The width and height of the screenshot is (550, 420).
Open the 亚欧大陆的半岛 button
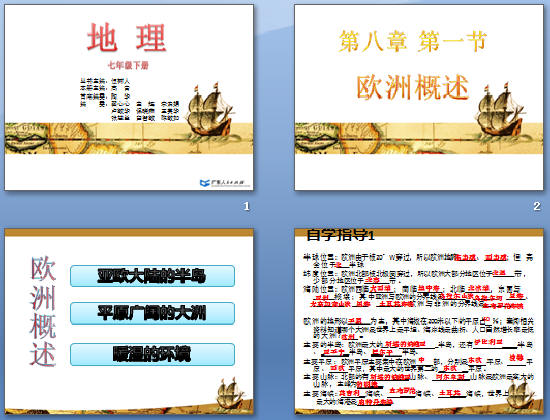click(x=152, y=276)
